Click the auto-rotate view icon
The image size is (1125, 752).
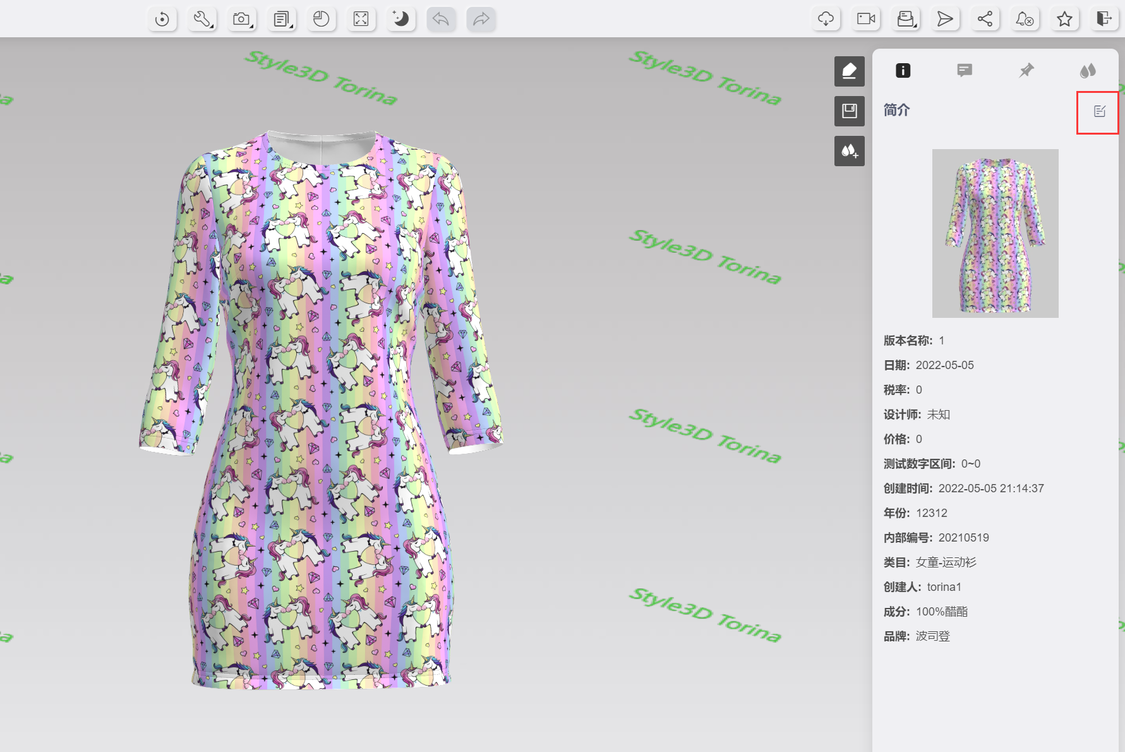click(162, 19)
